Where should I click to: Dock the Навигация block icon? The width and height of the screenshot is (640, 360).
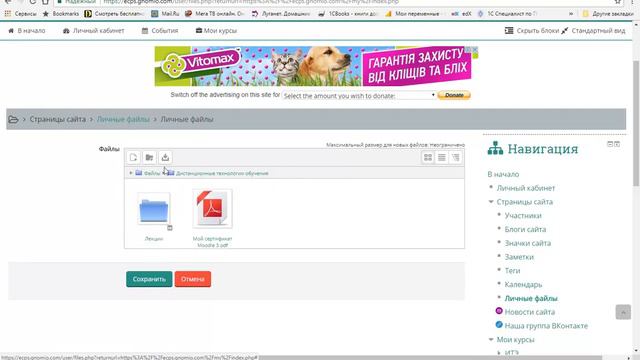click(x=617, y=144)
